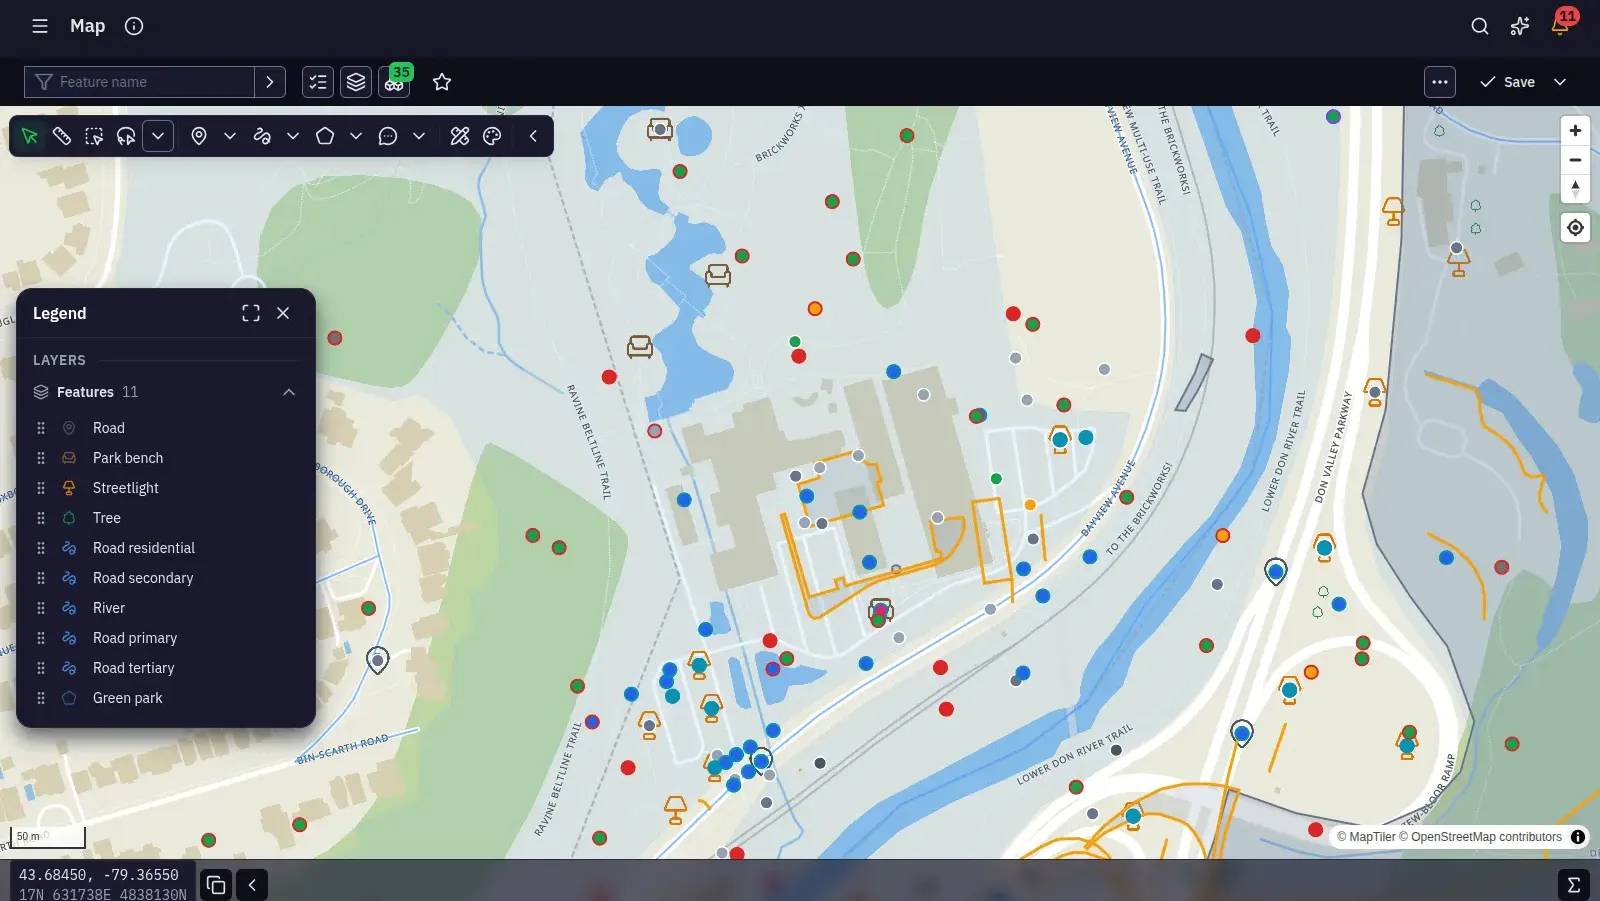This screenshot has height=901, width=1600.
Task: Select the measure ruler tool
Action: (x=62, y=136)
